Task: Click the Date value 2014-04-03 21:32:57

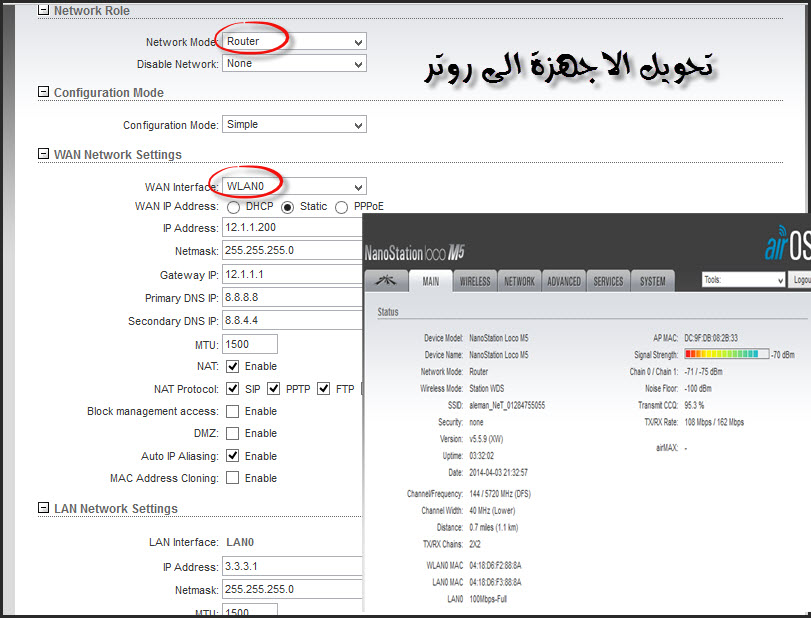Action: coord(499,472)
